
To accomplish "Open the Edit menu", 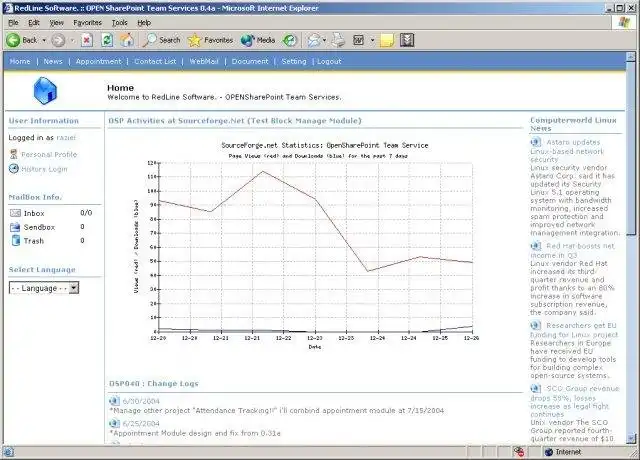I will pyautogui.click(x=34, y=23).
